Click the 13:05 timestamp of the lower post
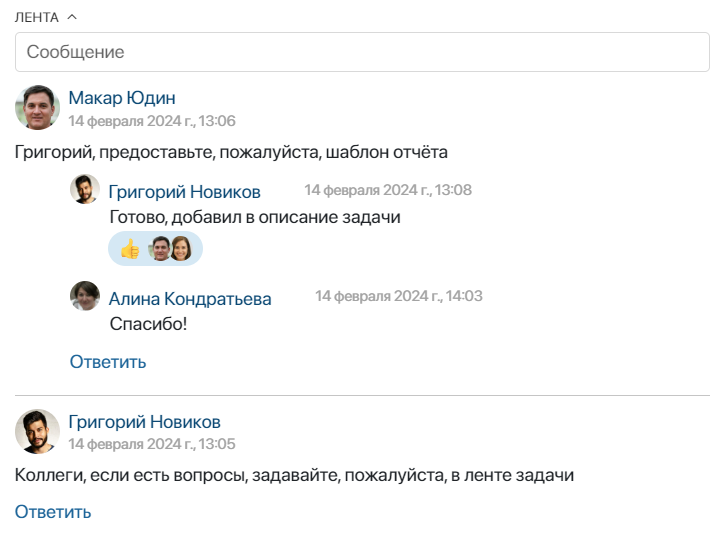The image size is (726, 539). (152, 444)
